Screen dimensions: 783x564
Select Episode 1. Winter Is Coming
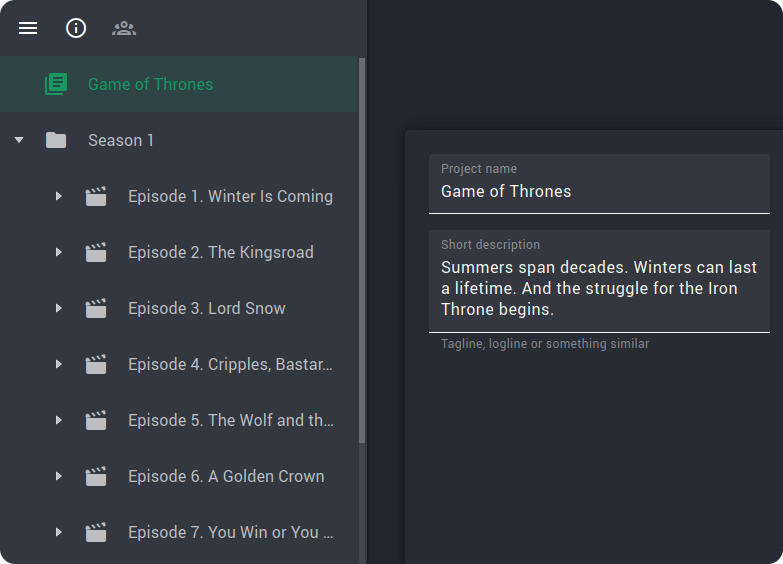(179, 196)
